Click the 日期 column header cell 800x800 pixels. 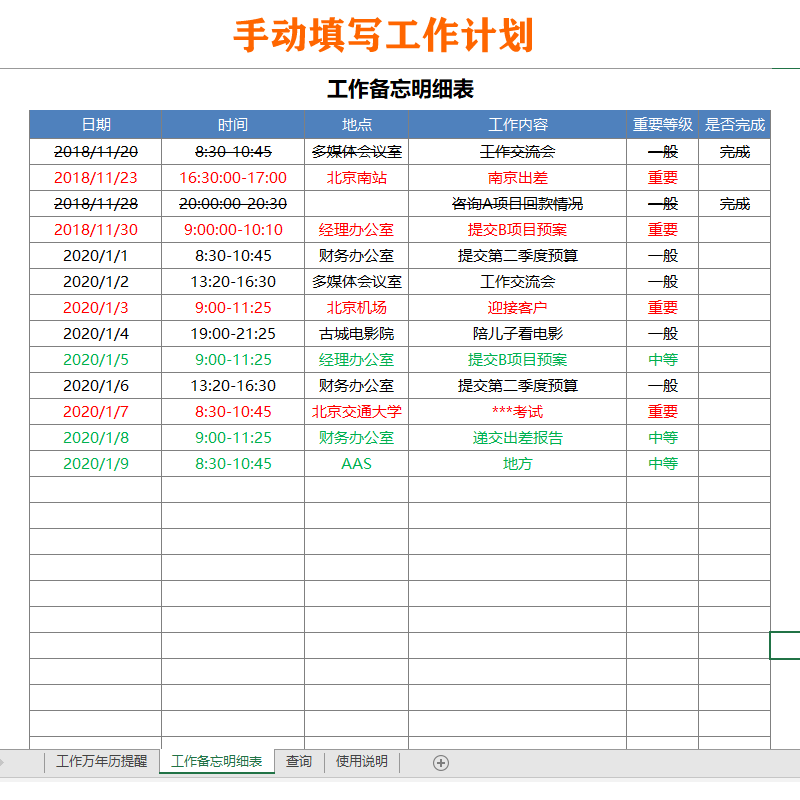click(x=97, y=124)
